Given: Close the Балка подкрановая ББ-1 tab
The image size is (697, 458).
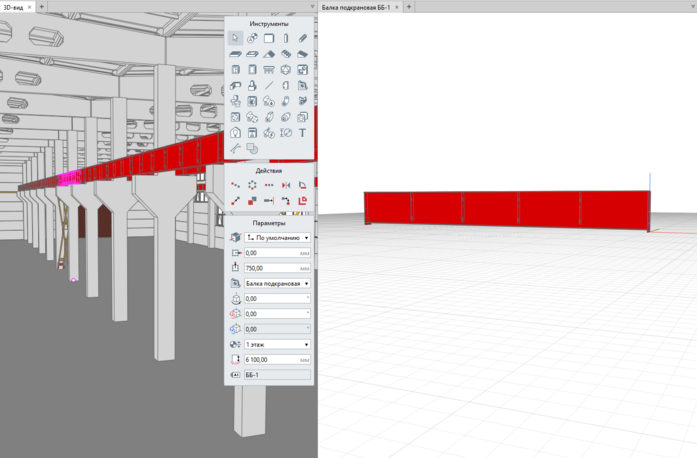Looking at the screenshot, I should 398,6.
